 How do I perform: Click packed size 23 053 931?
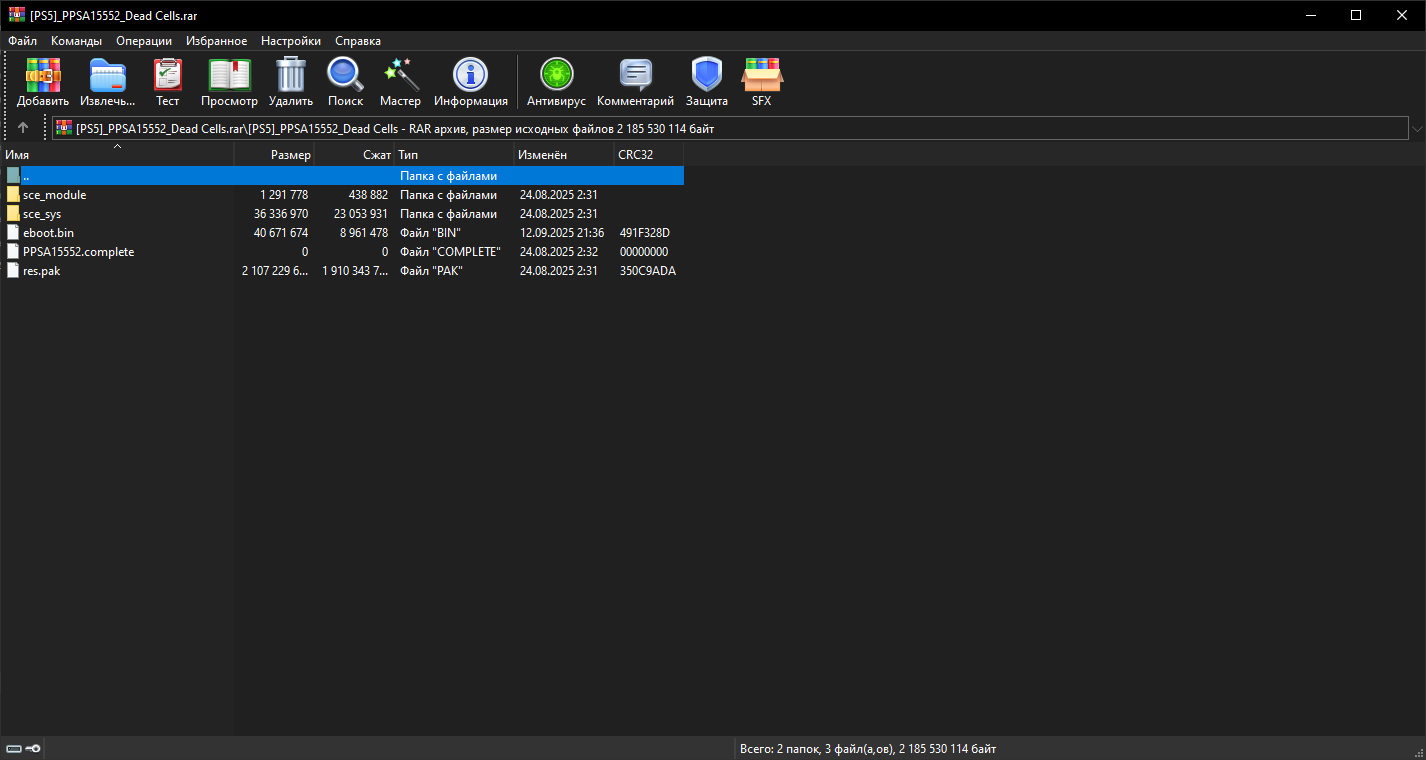[x=361, y=214]
